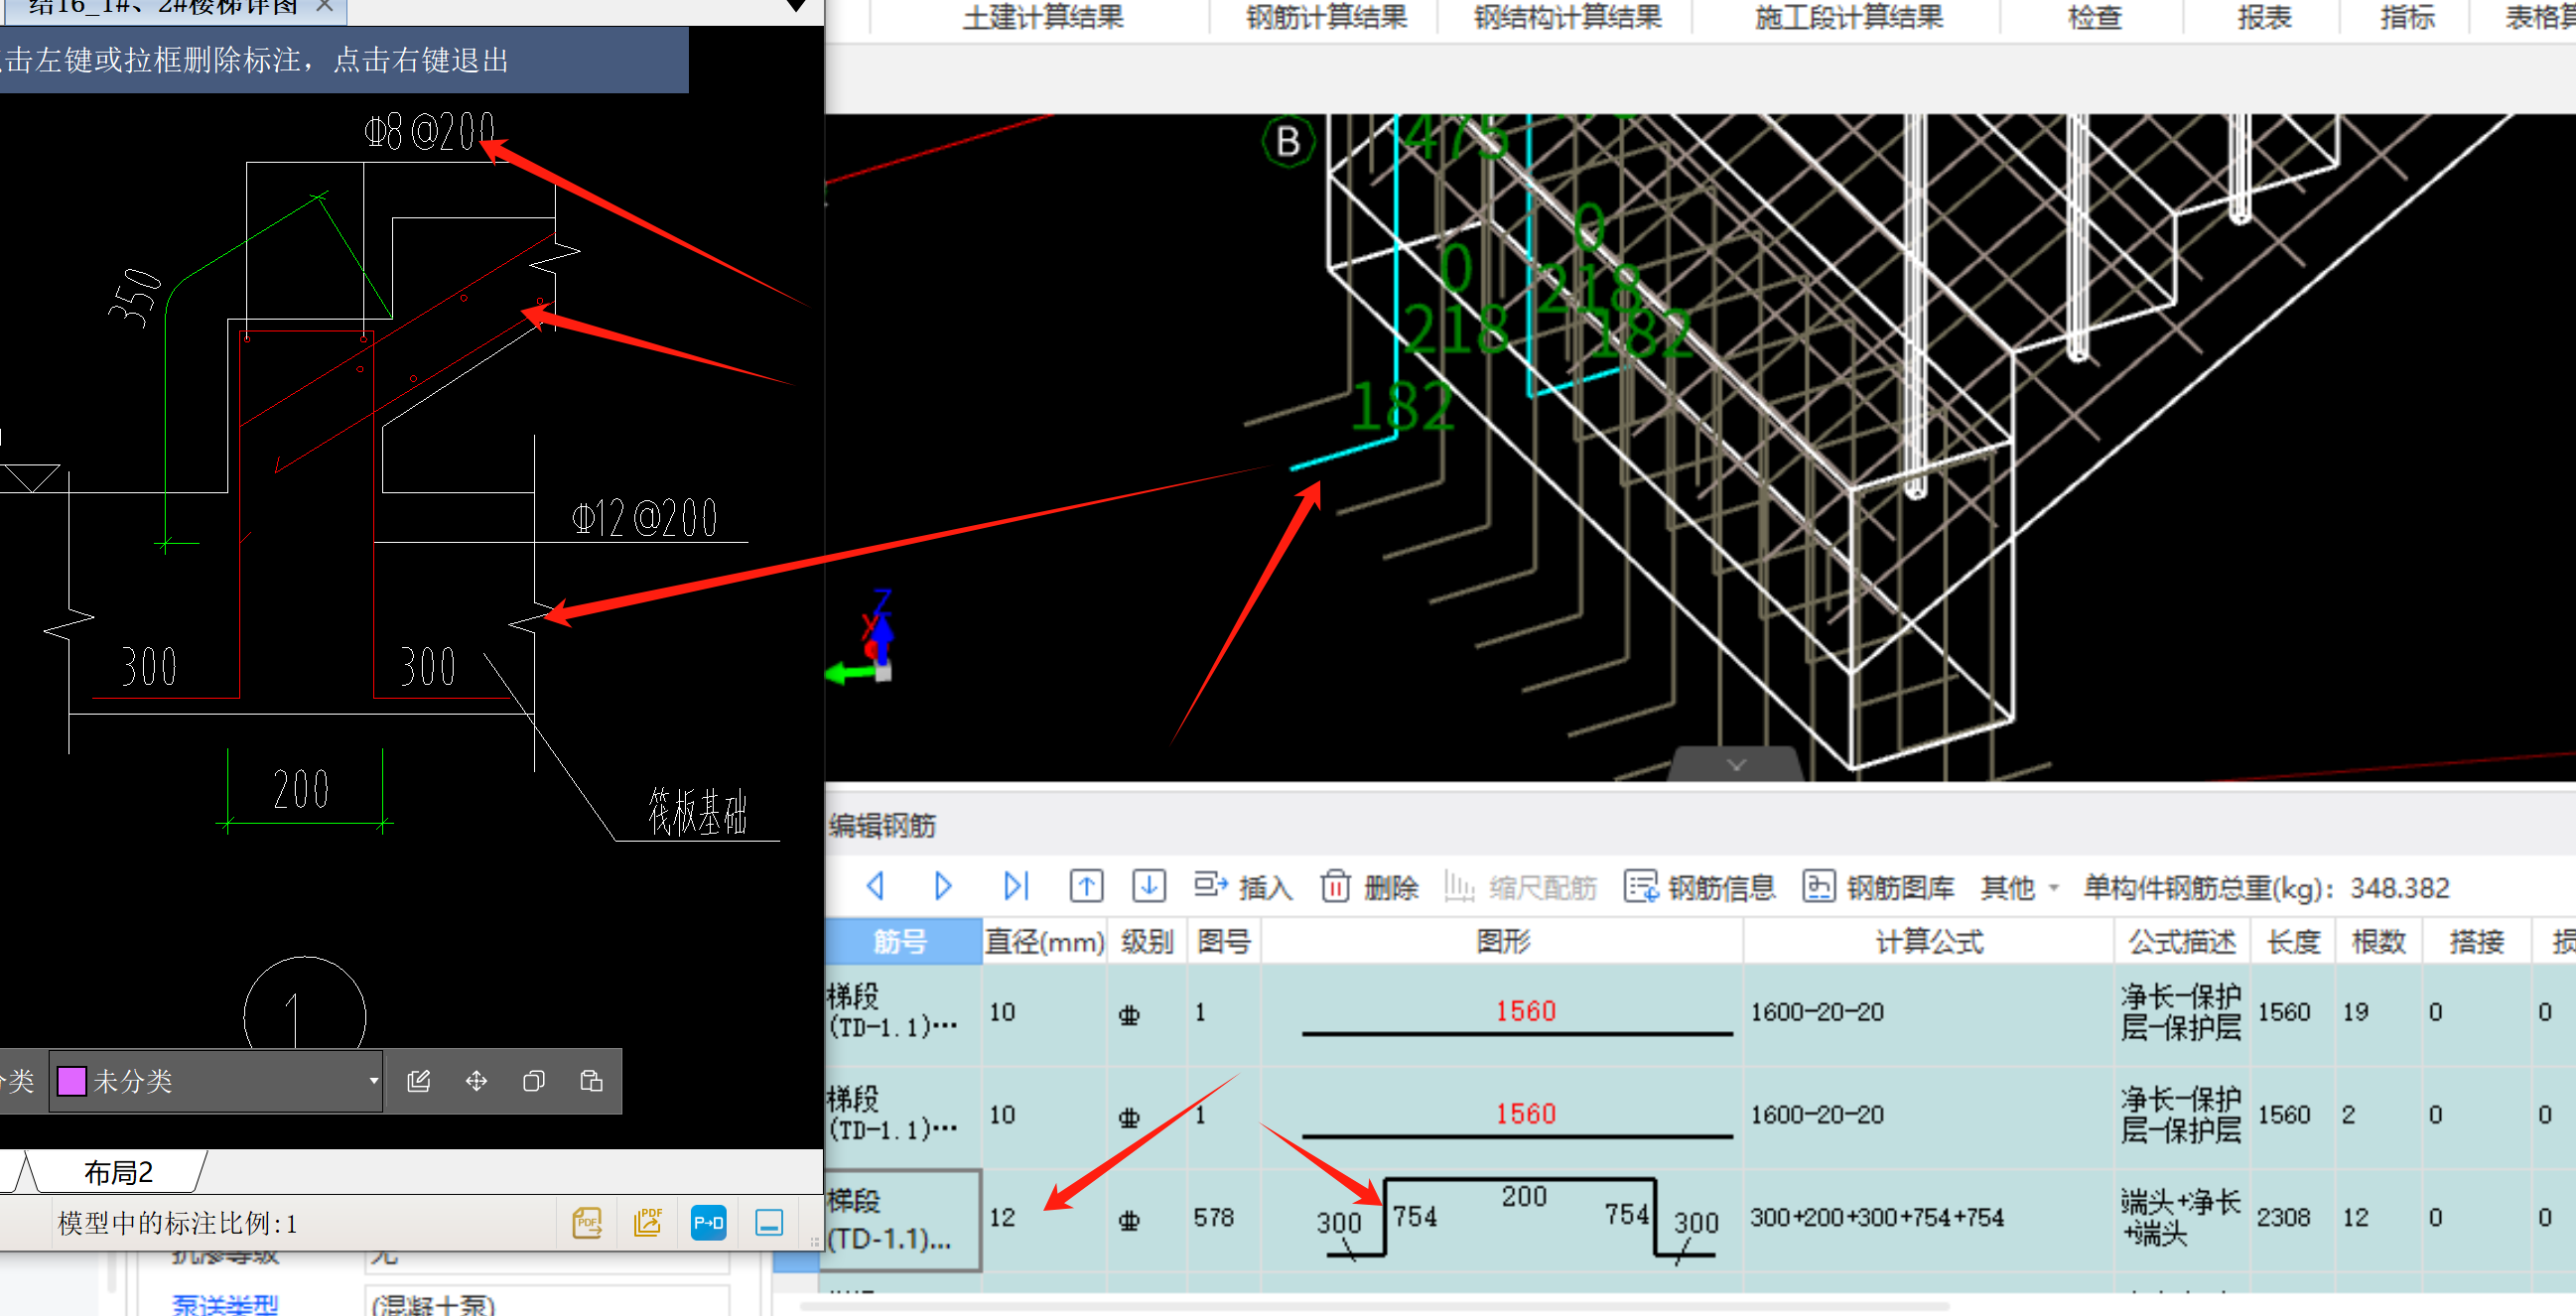Click the export PDF icon
2576x1316 pixels.
pos(587,1222)
